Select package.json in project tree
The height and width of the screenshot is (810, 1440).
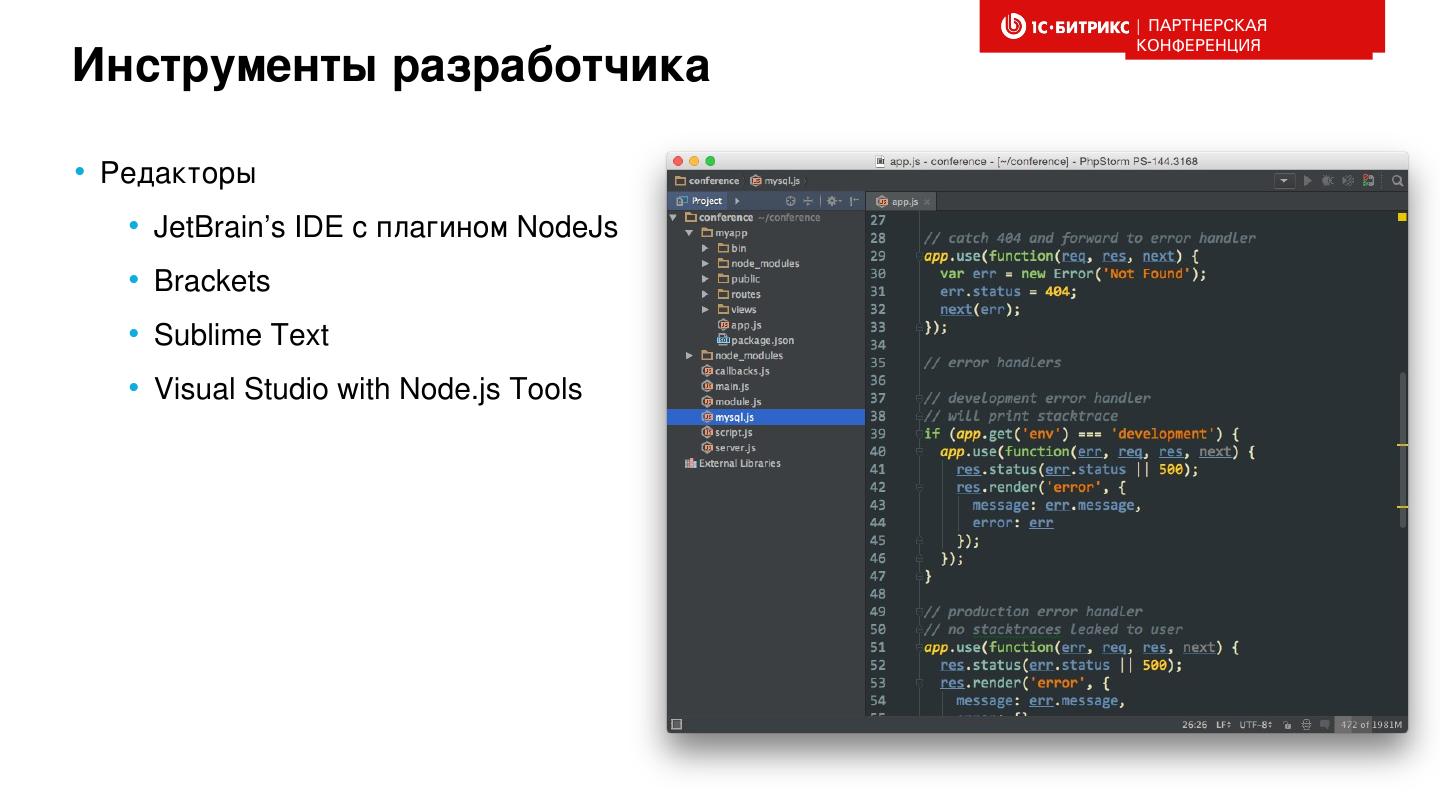(755, 340)
